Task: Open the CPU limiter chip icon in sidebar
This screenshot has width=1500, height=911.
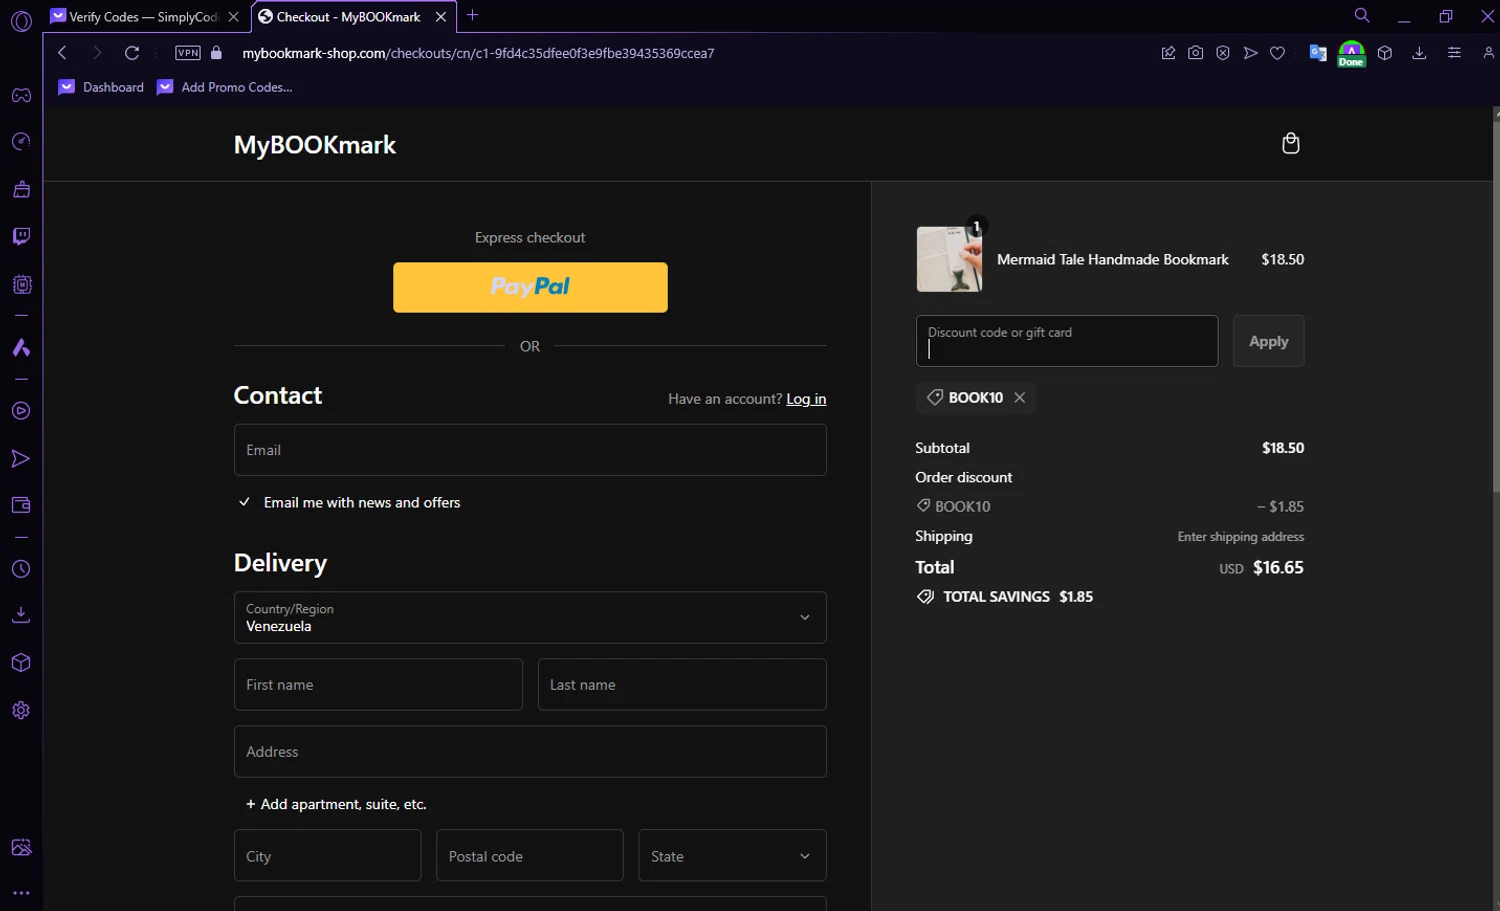Action: pyautogui.click(x=21, y=284)
